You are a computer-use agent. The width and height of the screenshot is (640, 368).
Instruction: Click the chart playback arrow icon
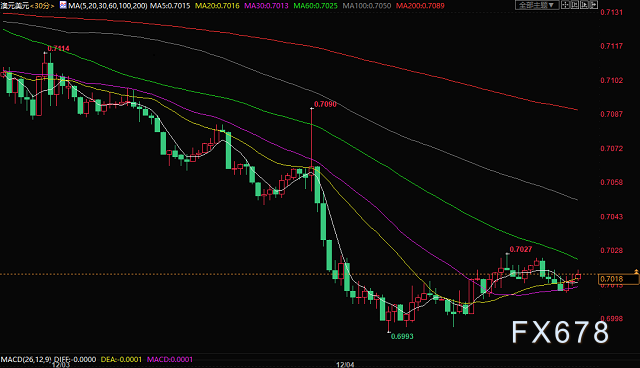(584, 4)
